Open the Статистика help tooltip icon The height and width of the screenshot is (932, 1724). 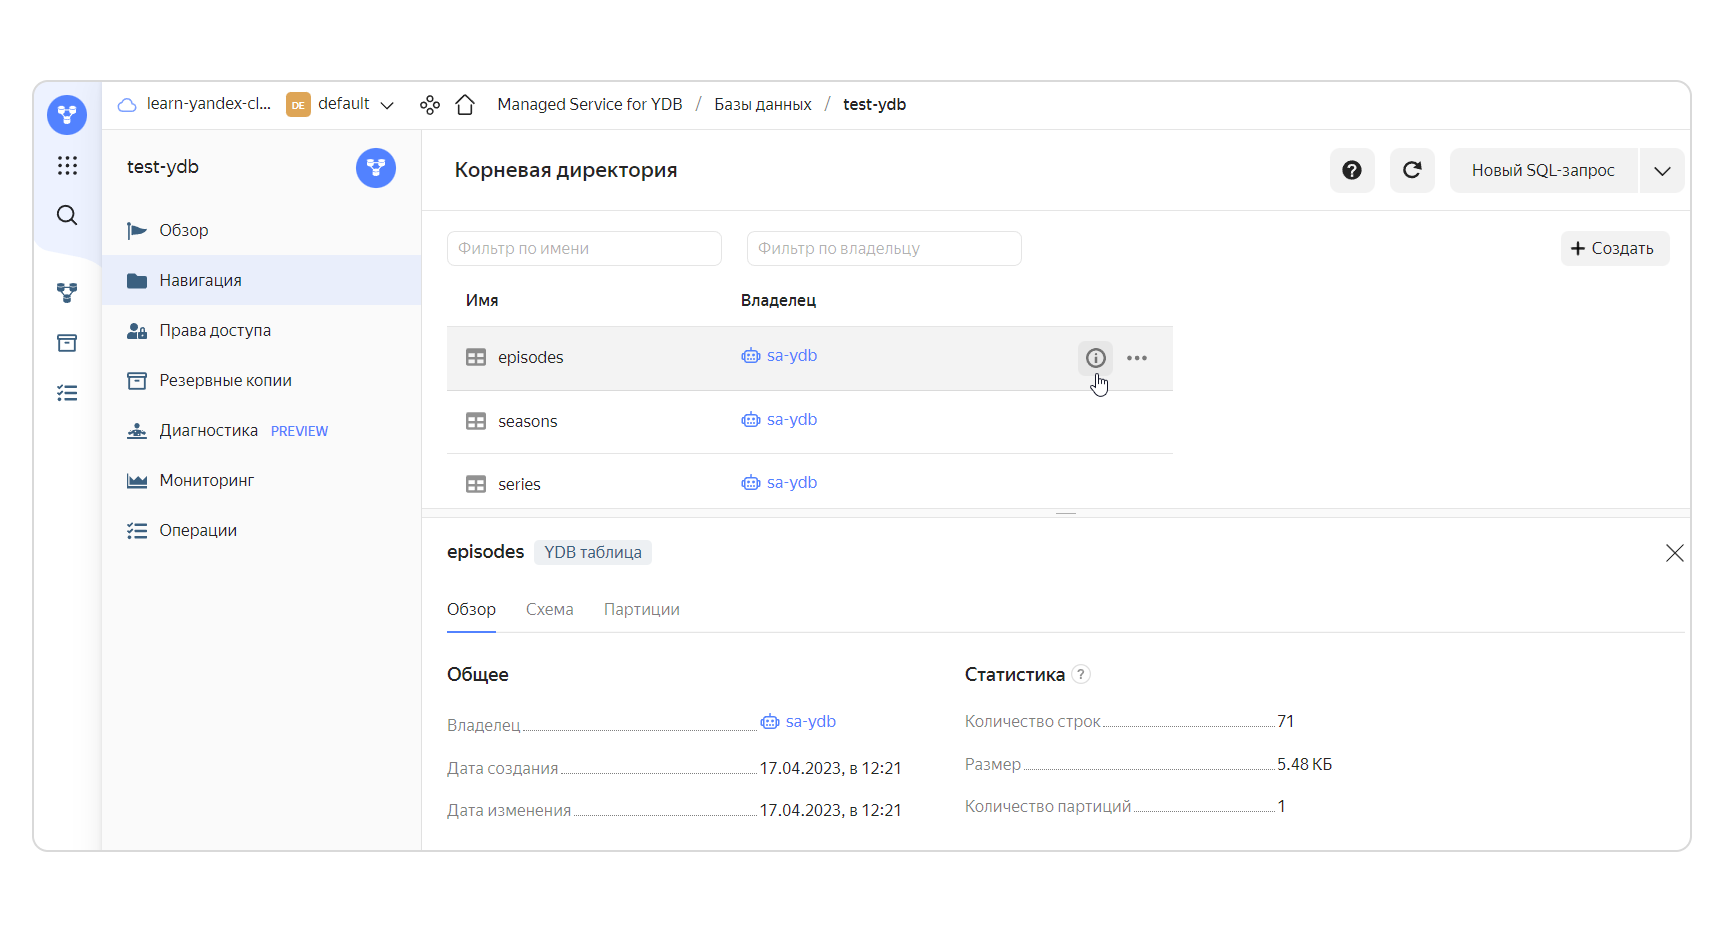point(1081,674)
